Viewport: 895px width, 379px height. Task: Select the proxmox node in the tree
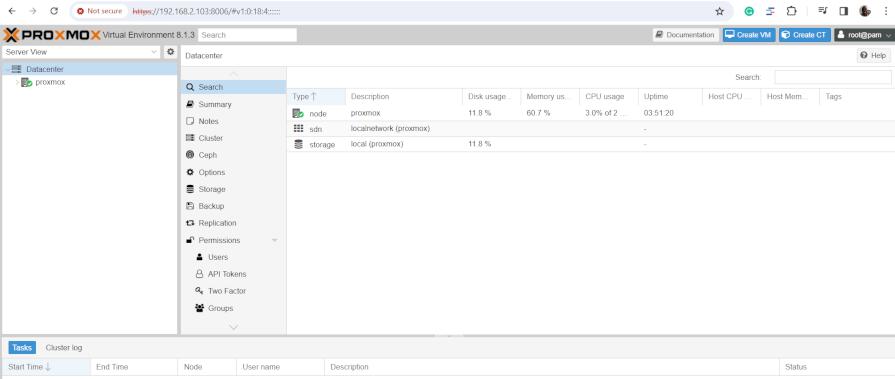point(50,82)
